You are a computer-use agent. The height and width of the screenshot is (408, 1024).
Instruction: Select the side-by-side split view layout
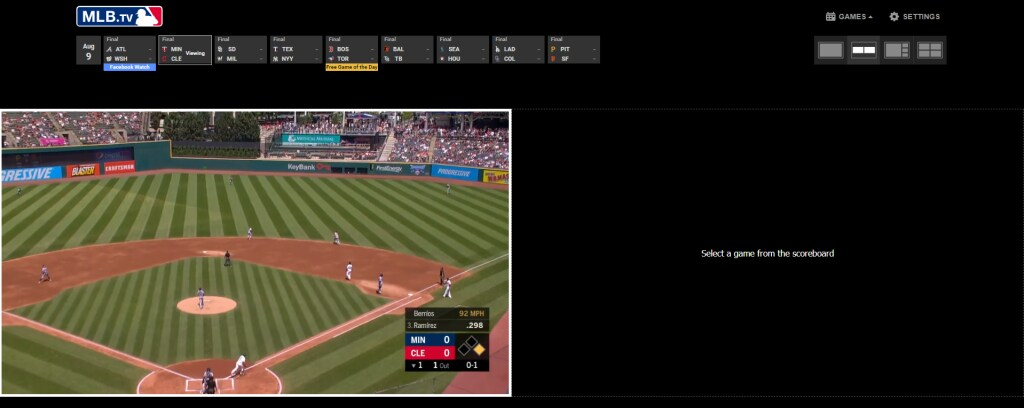pos(863,50)
